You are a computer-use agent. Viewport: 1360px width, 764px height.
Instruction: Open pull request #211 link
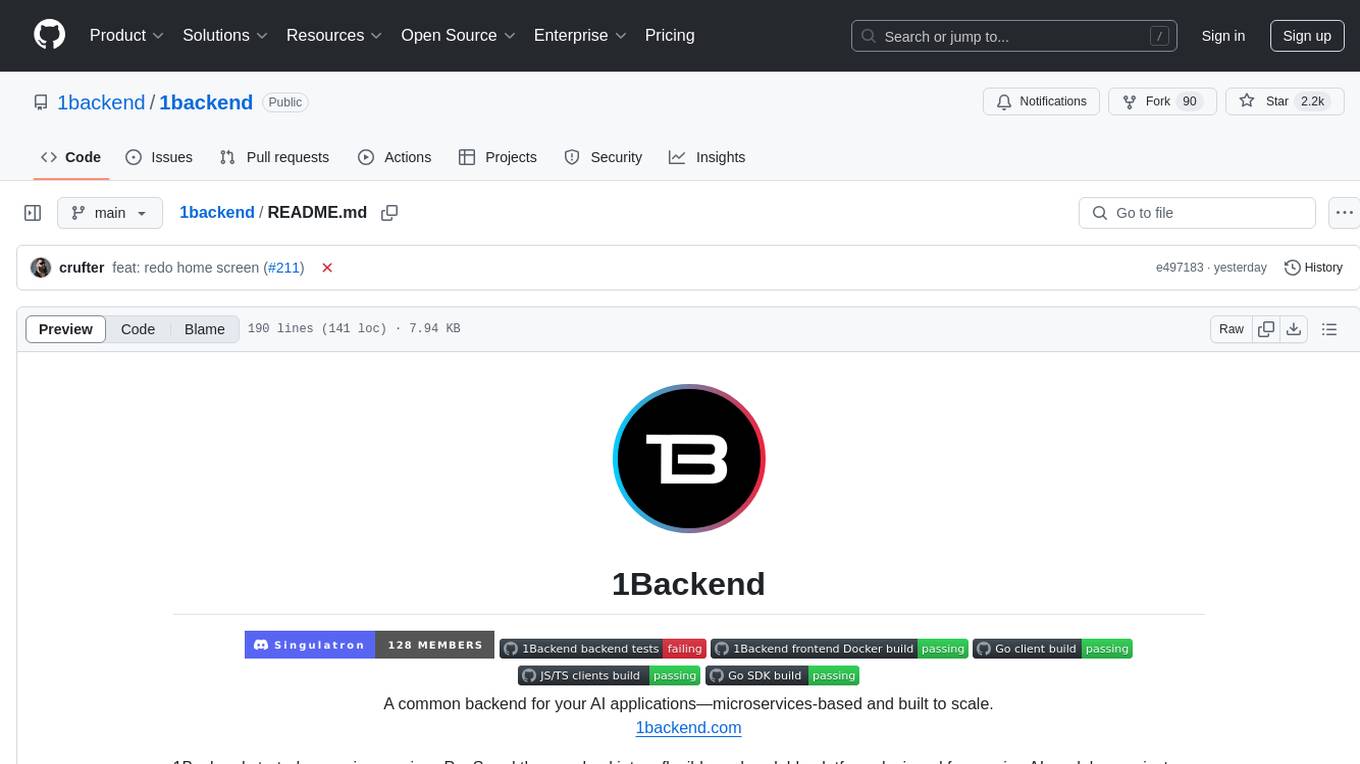click(x=285, y=268)
